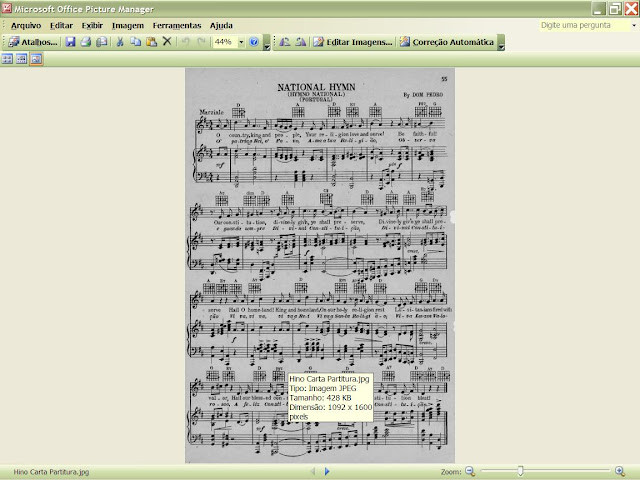Click the Copy icon
The height and width of the screenshot is (480, 640).
click(x=136, y=42)
